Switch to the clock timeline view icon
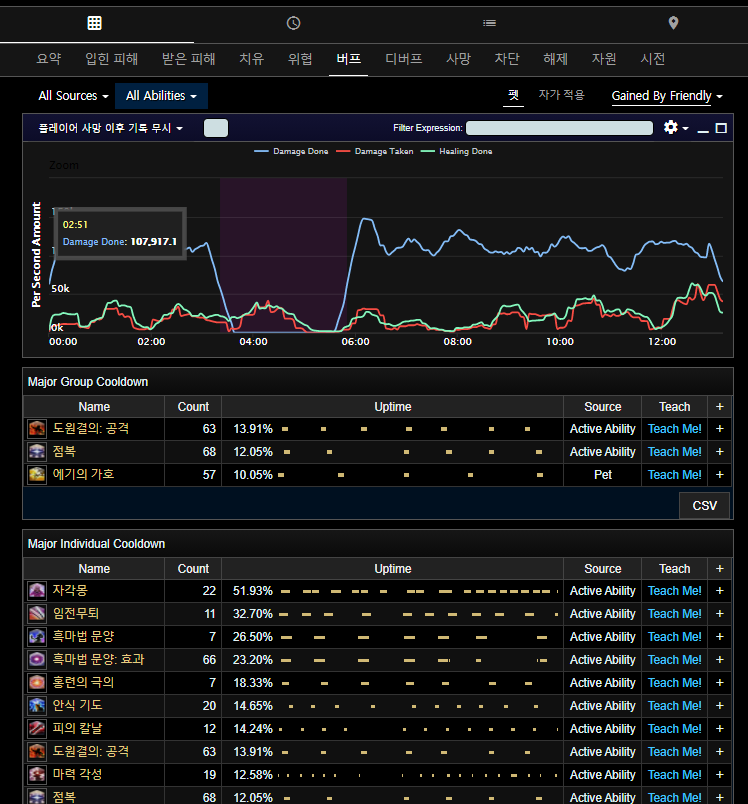Screen dimensions: 748x804 (x=293, y=22)
